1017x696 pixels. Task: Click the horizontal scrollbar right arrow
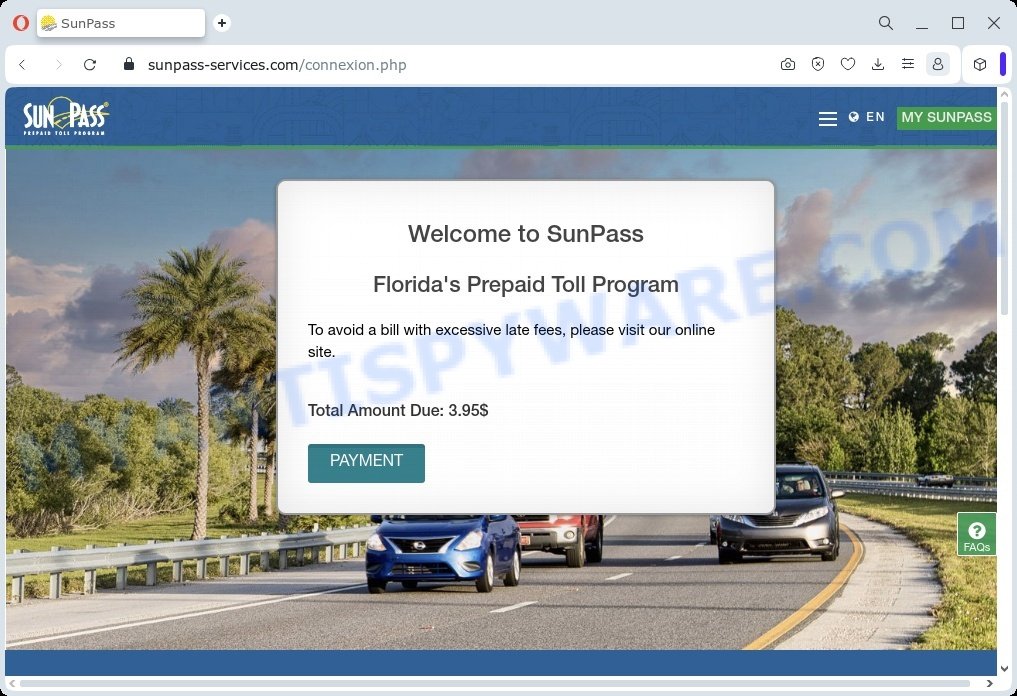click(x=989, y=683)
